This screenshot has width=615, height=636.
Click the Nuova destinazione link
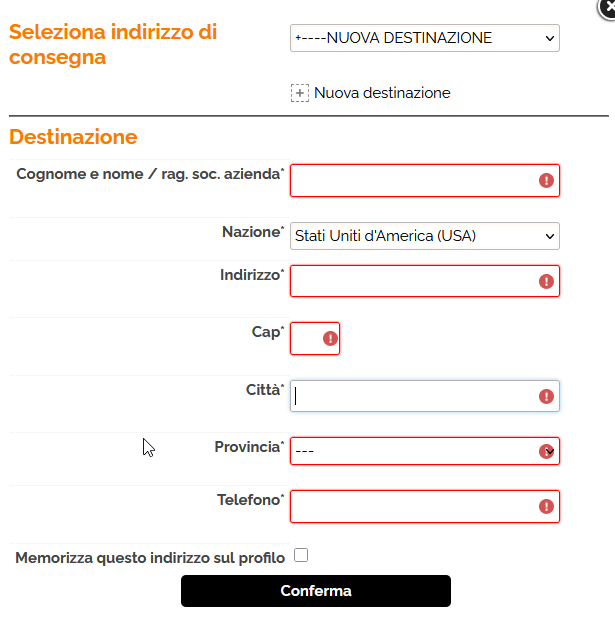click(382, 93)
